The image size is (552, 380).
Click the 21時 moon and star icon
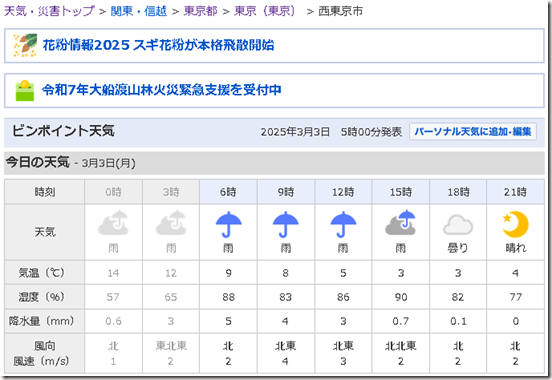click(x=515, y=224)
